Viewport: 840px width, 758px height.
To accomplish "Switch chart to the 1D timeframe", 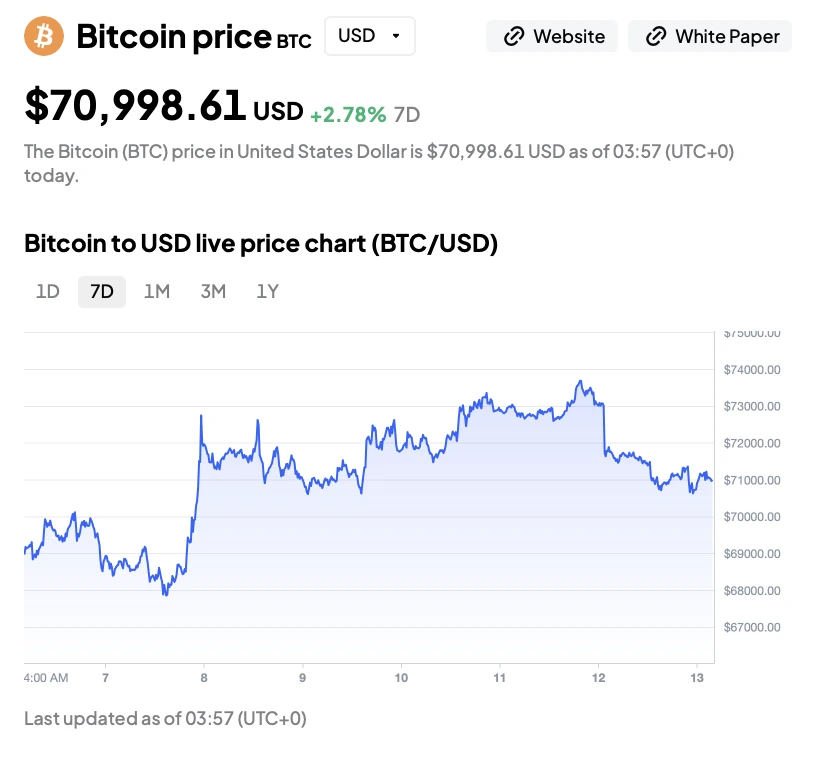I will pyautogui.click(x=48, y=292).
